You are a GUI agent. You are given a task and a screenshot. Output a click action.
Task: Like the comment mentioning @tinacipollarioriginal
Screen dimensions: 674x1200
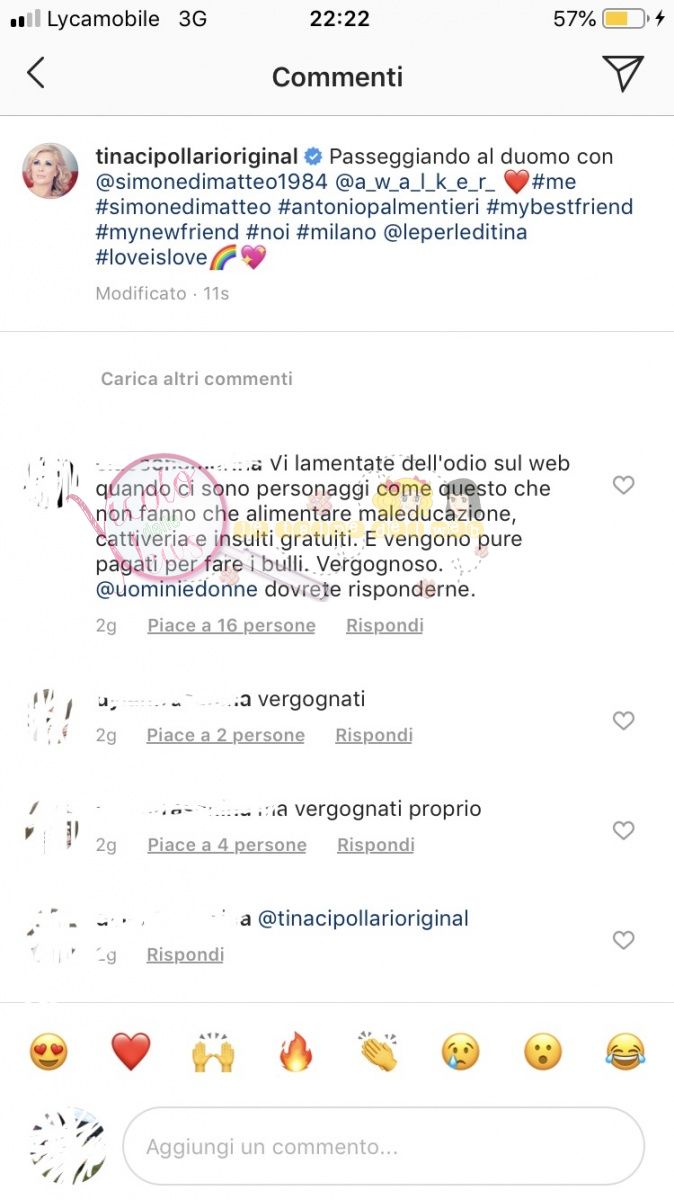coord(623,940)
